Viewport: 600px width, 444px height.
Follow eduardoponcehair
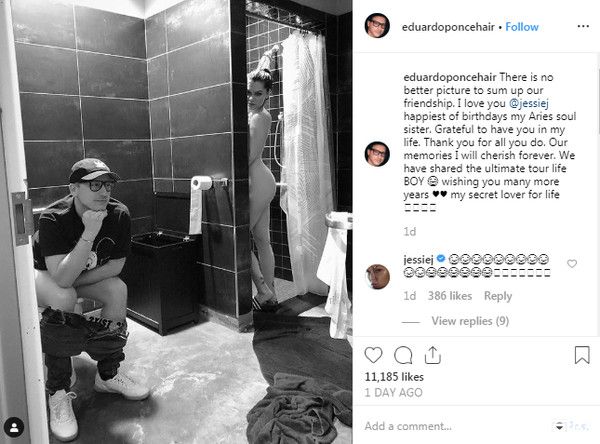coord(522,27)
